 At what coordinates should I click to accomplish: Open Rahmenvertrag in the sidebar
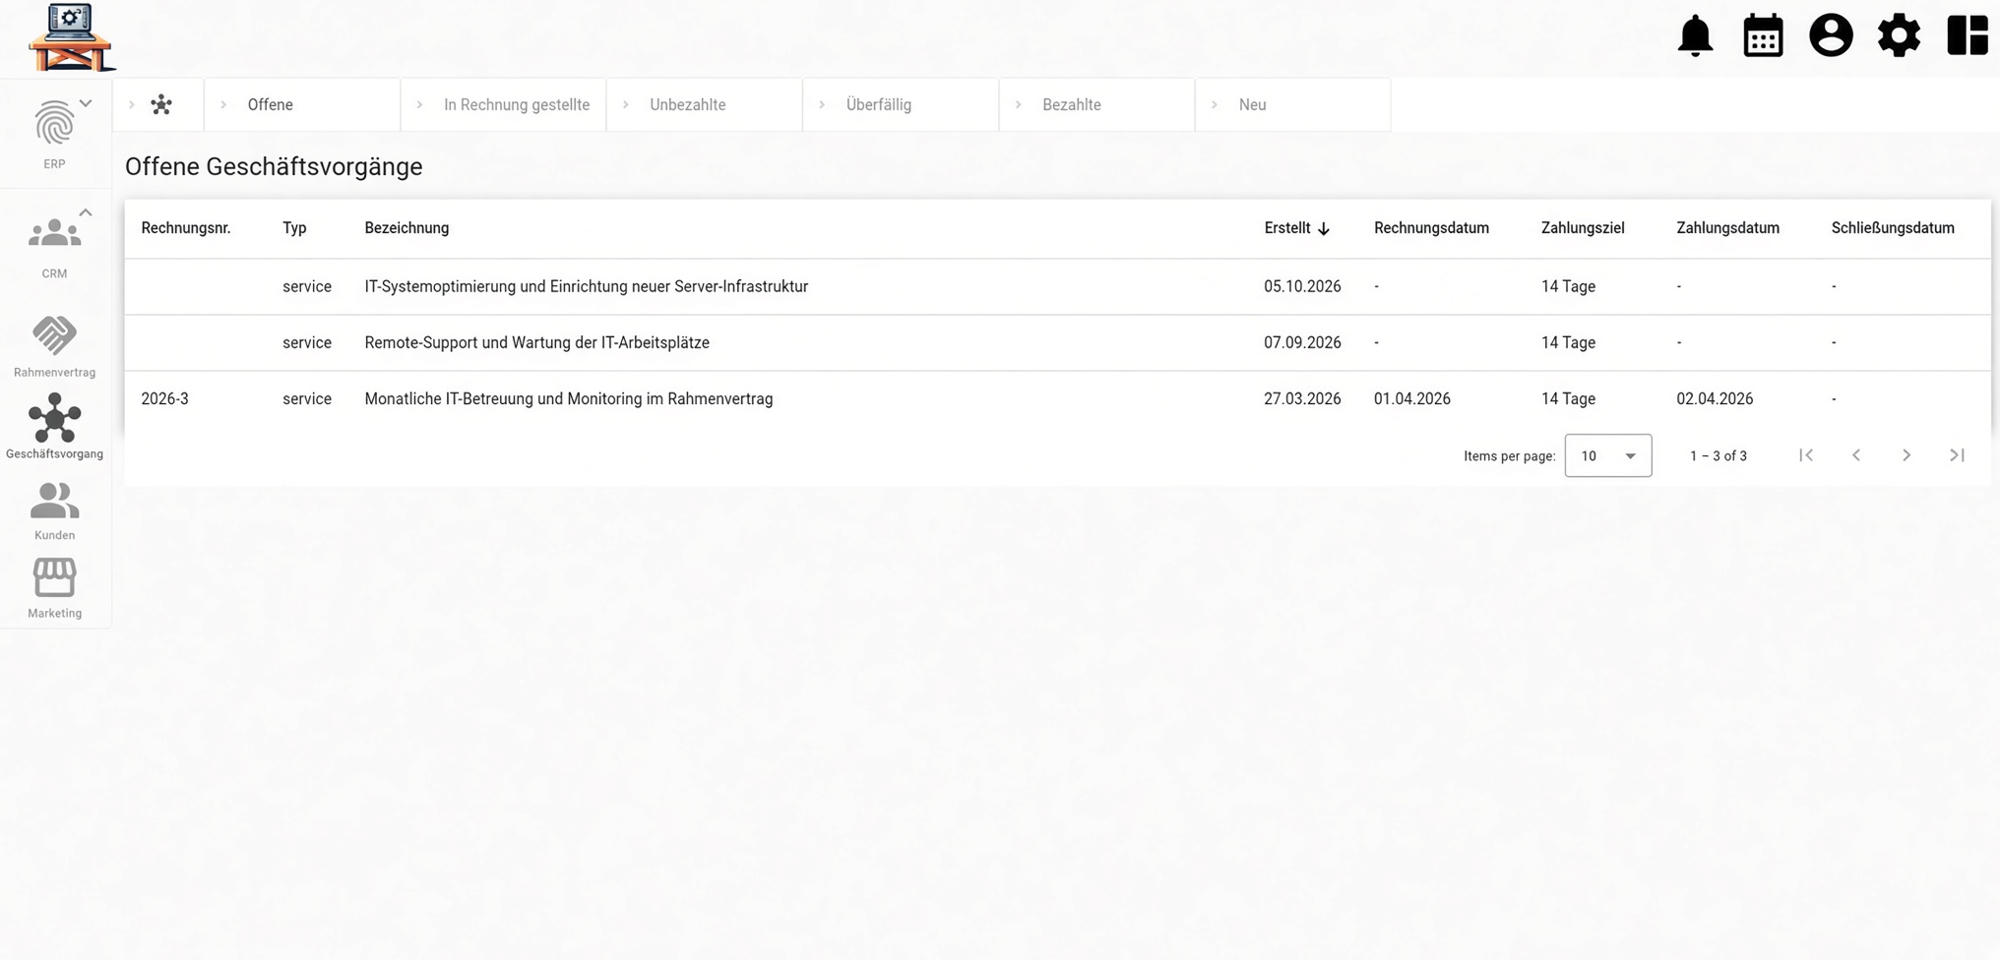[54, 347]
